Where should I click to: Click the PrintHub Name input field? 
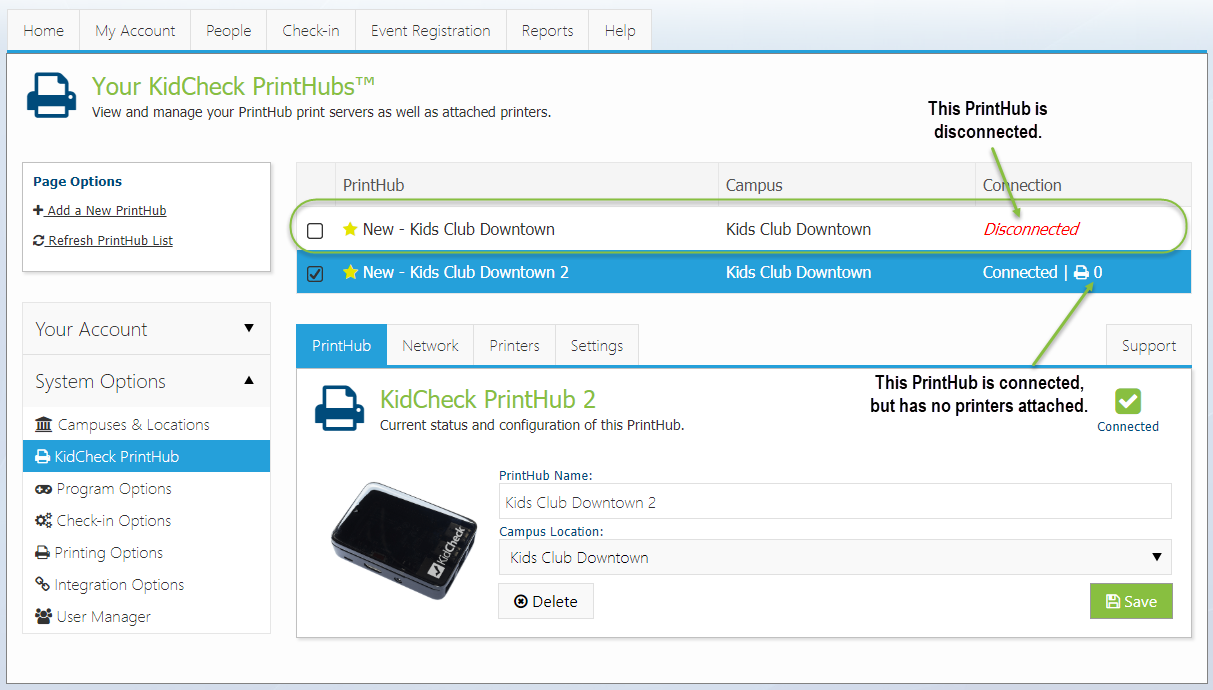[x=835, y=502]
